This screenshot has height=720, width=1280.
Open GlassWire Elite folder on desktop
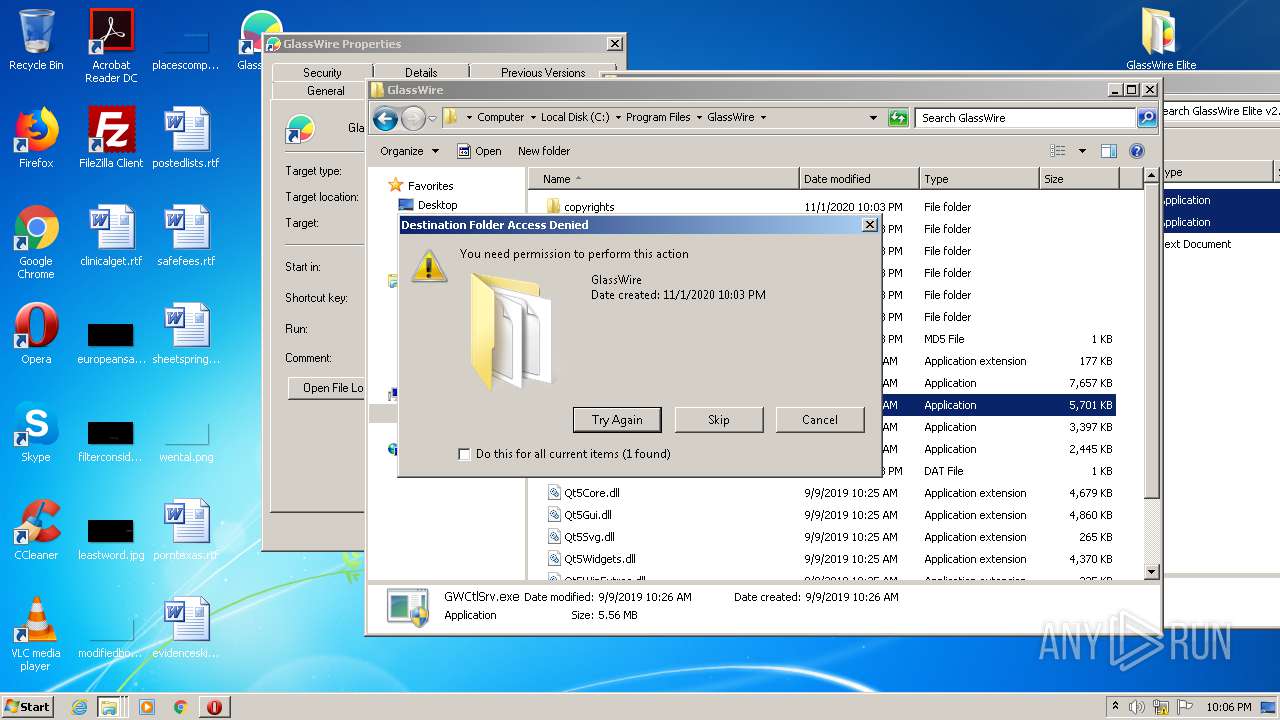[1161, 40]
